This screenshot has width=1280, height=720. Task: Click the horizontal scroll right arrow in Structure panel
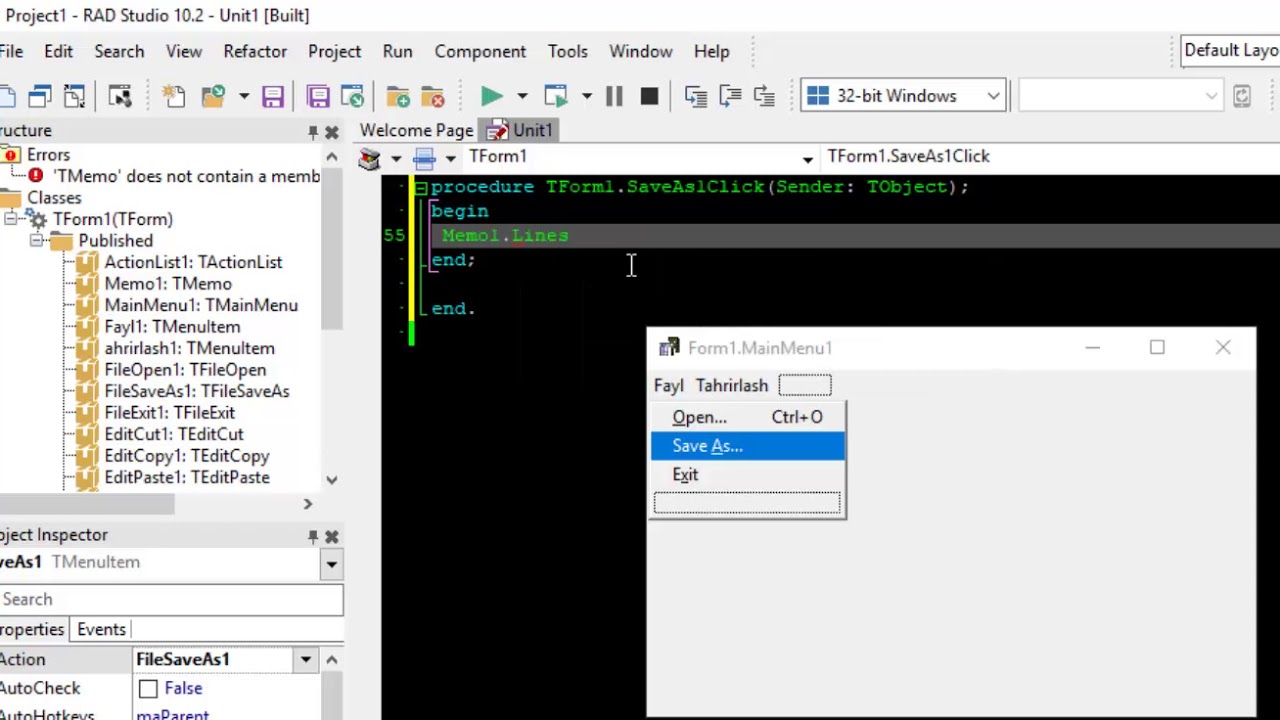coord(307,505)
